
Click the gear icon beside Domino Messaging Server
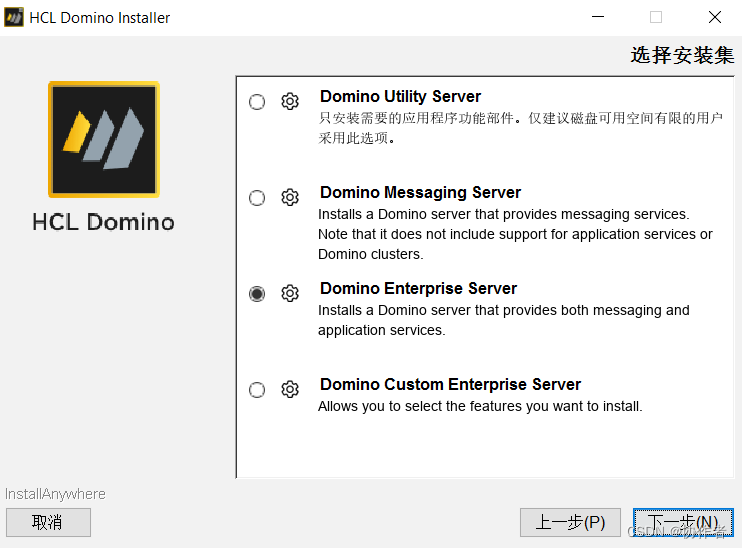click(290, 197)
